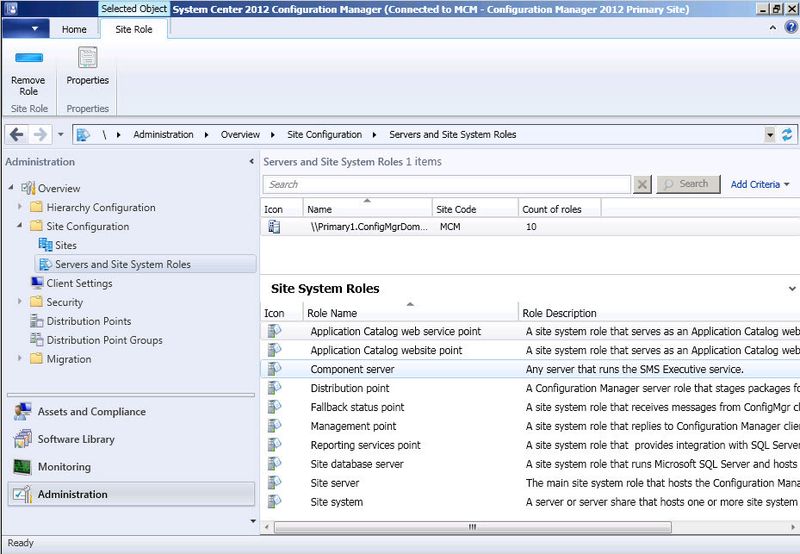Sort by the Site Code column header
This screenshot has width=800, height=554.
[475, 209]
